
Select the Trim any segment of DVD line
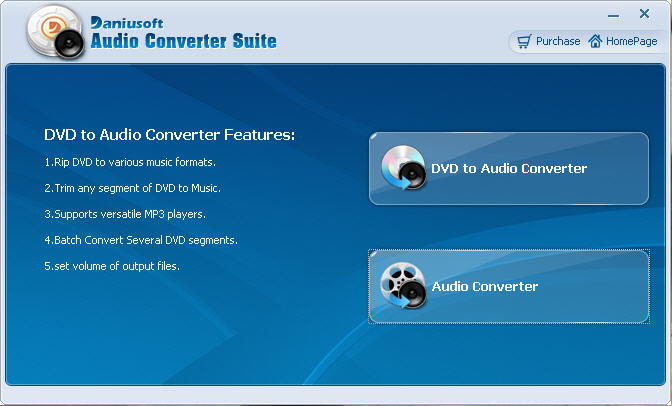click(x=133, y=188)
